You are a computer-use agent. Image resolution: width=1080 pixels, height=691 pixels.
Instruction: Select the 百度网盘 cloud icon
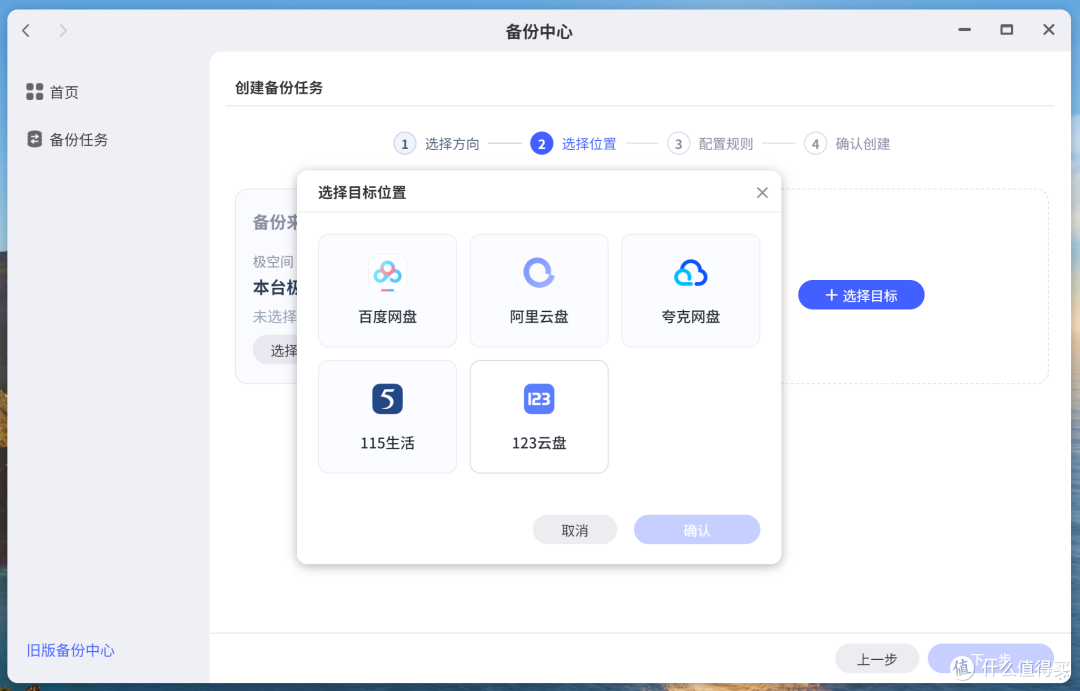tap(387, 273)
